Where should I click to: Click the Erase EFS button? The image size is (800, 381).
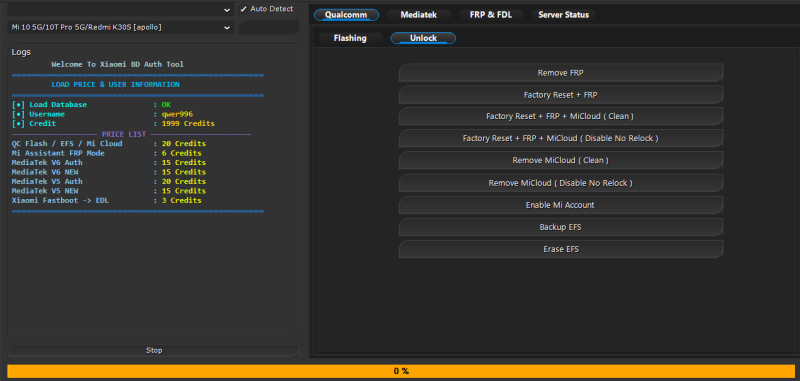coord(560,249)
